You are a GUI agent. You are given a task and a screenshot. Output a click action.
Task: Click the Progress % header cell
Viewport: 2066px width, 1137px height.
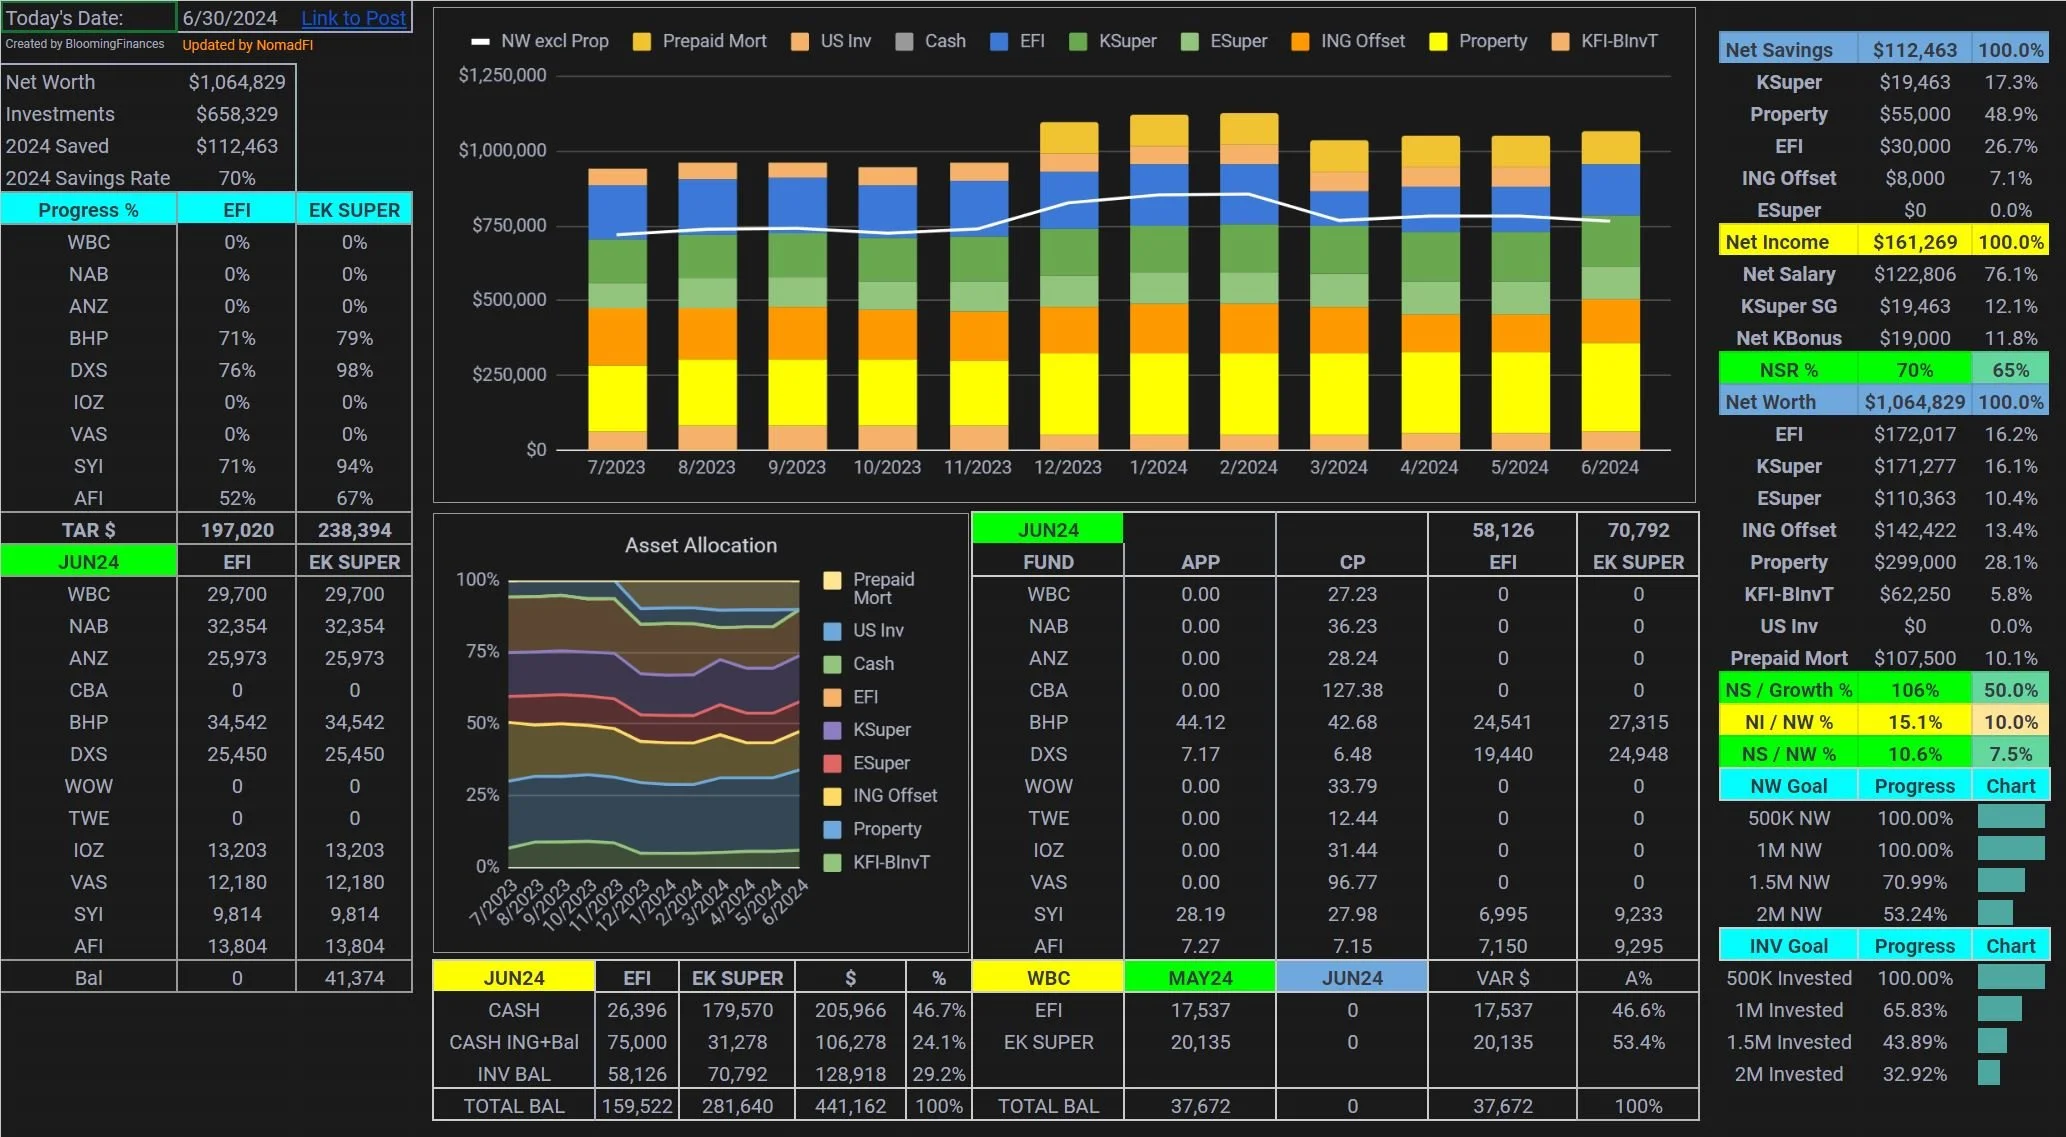click(x=88, y=210)
